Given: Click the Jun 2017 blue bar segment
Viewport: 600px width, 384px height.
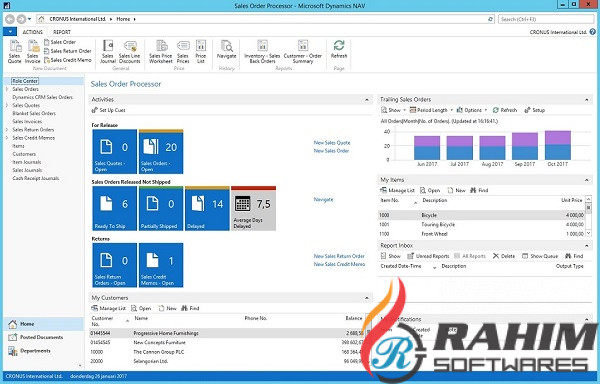Looking at the screenshot, I should [x=427, y=153].
